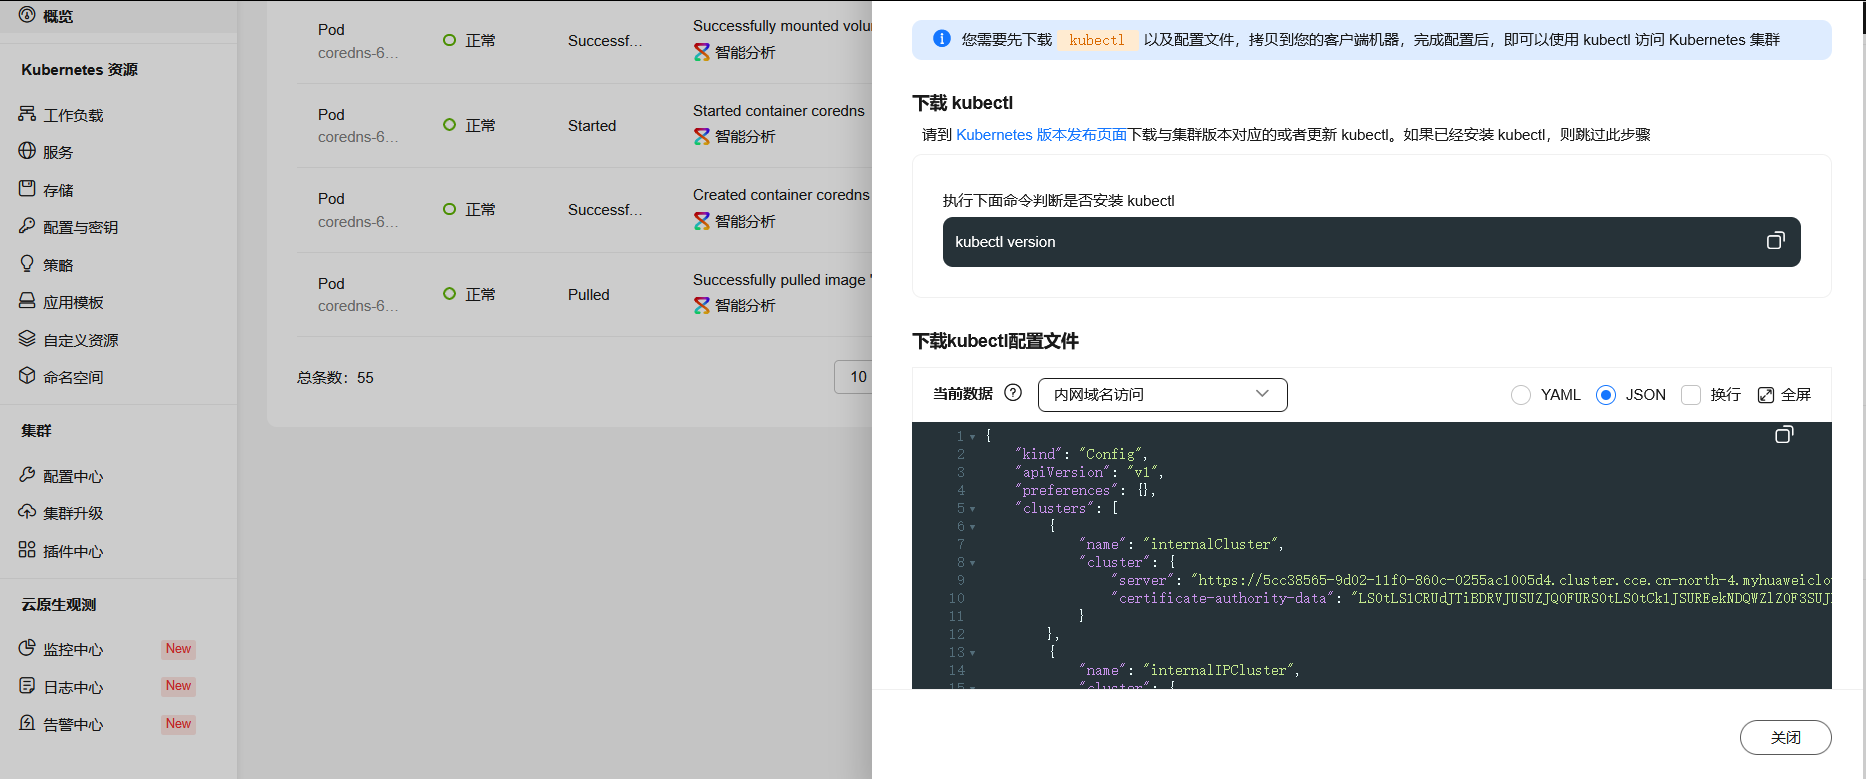Click the "Started container coredns" message
Image resolution: width=1866 pixels, height=779 pixels.
pos(779,111)
